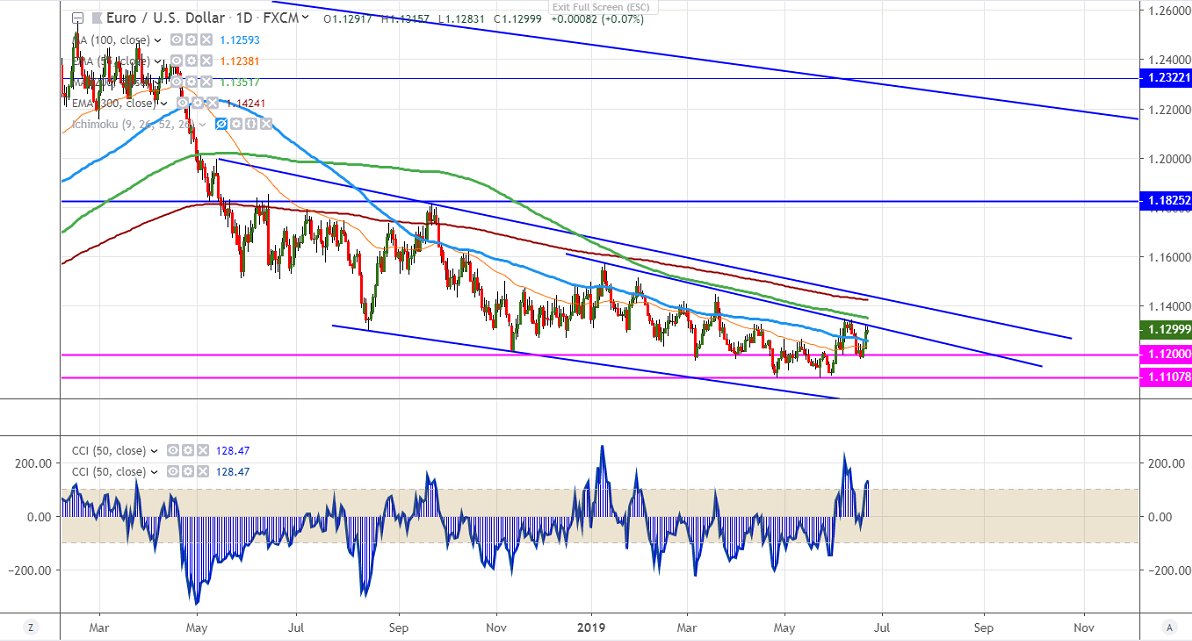Click the dark red EMA value 1.14241
Screen dimensions: 1192x641
[x=246, y=104]
